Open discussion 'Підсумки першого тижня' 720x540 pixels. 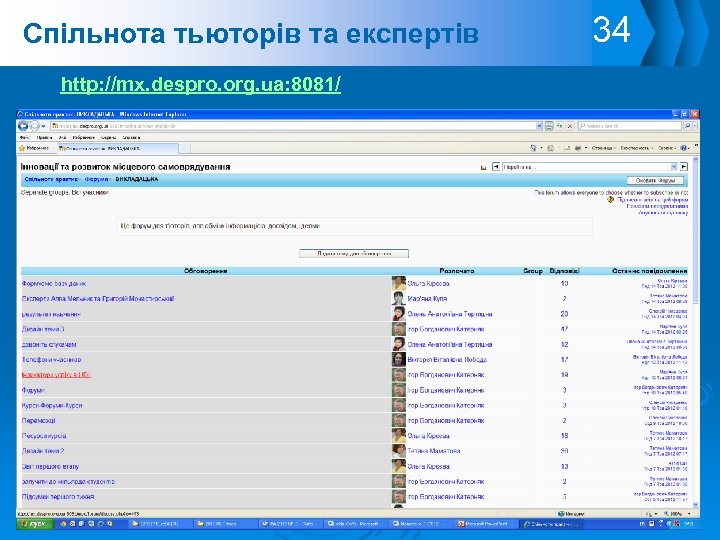58,497
